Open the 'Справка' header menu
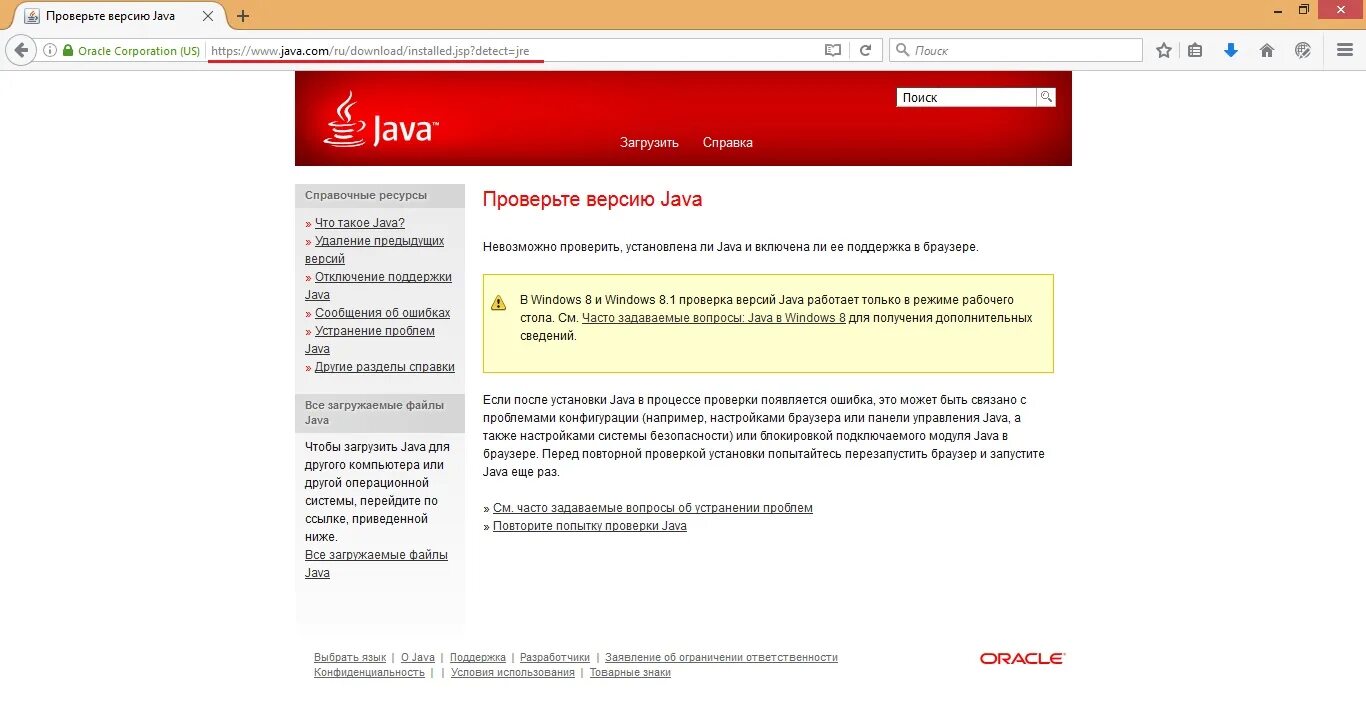The height and width of the screenshot is (728, 1366). [x=728, y=143]
